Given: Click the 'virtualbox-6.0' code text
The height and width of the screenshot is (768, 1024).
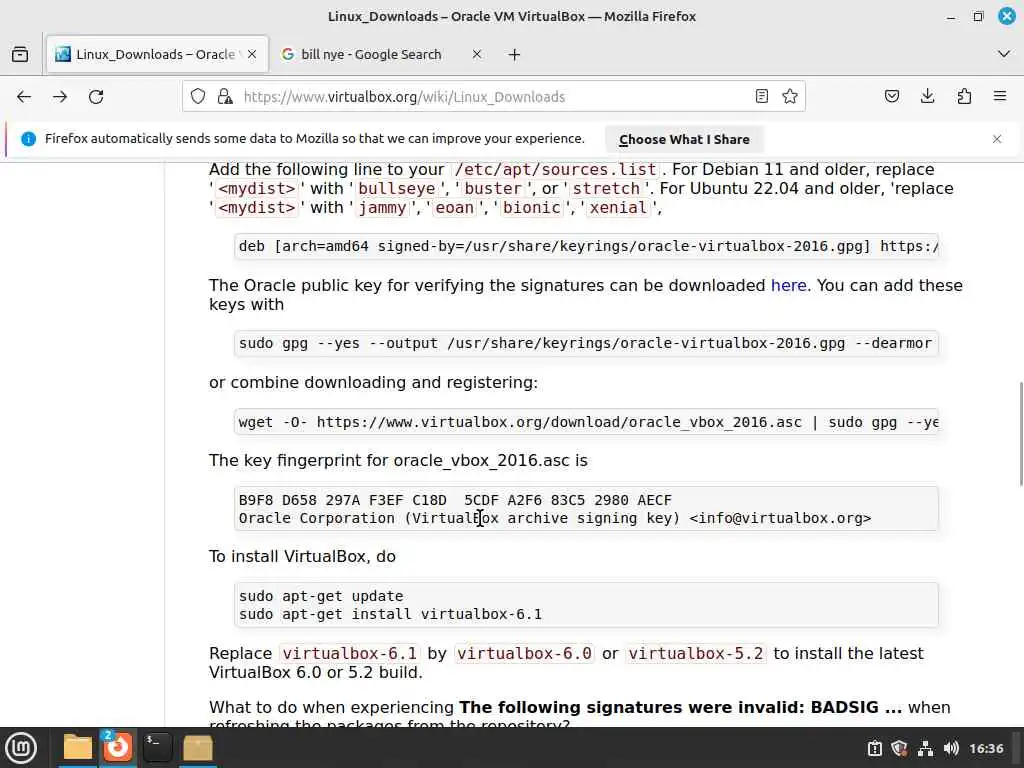Looking at the screenshot, I should pyautogui.click(x=524, y=654).
